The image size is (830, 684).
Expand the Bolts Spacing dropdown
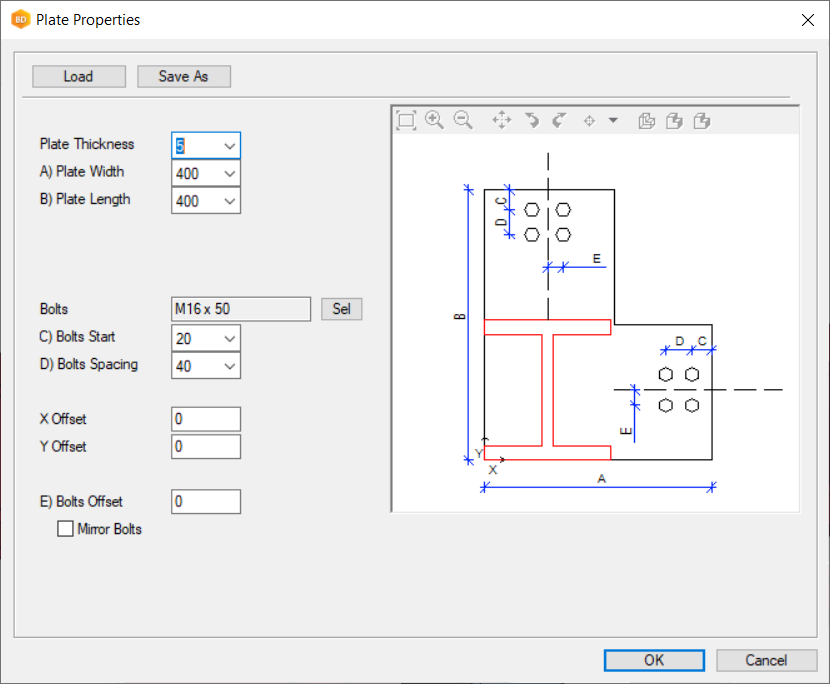coord(230,367)
